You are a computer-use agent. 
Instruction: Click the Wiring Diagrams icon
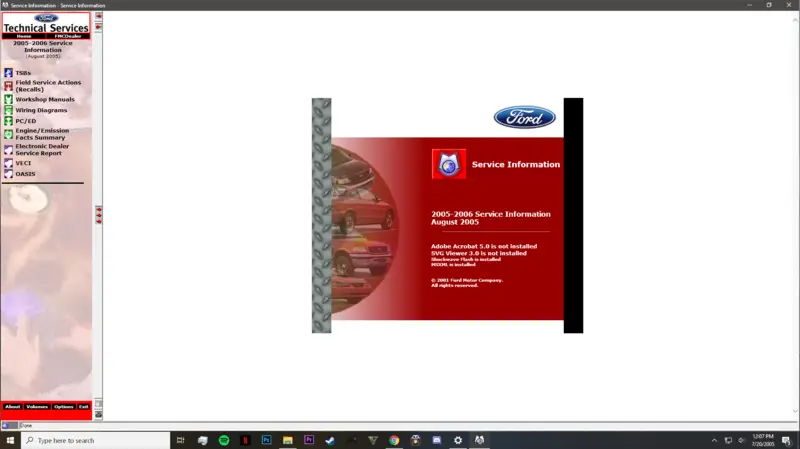coord(8,110)
